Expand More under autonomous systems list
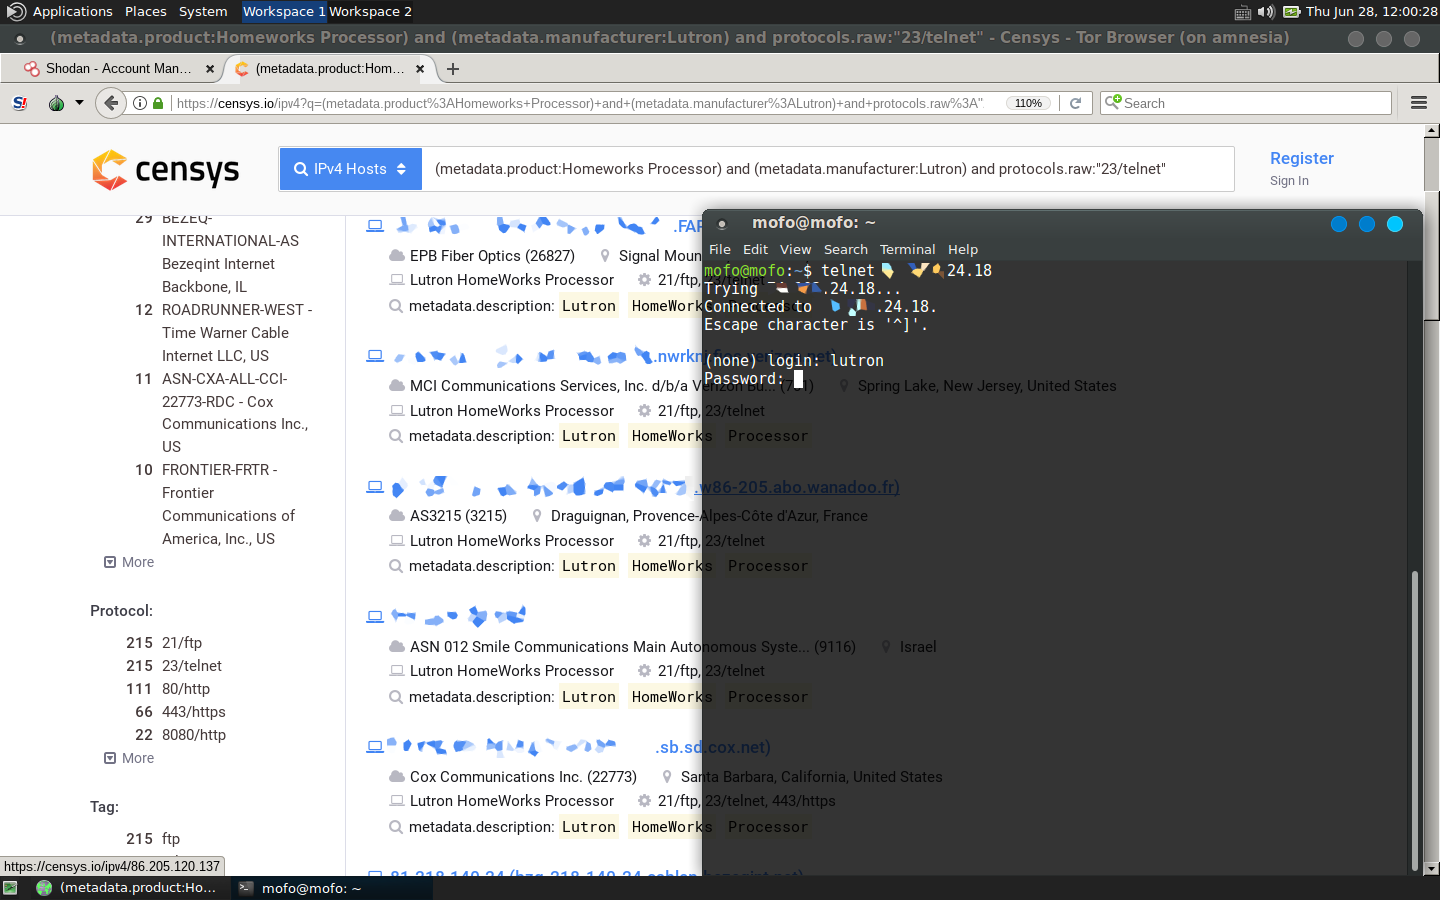Viewport: 1440px width, 900px height. (x=130, y=562)
